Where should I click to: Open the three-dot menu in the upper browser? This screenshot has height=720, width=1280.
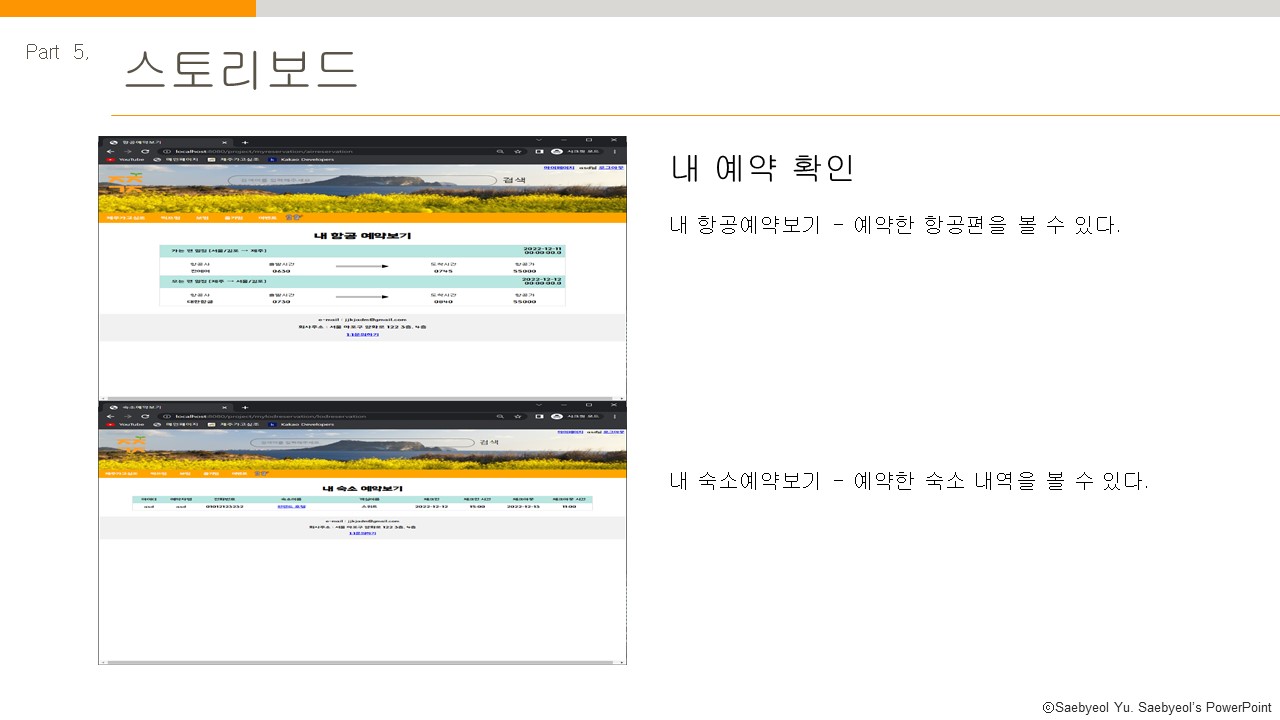click(x=615, y=151)
